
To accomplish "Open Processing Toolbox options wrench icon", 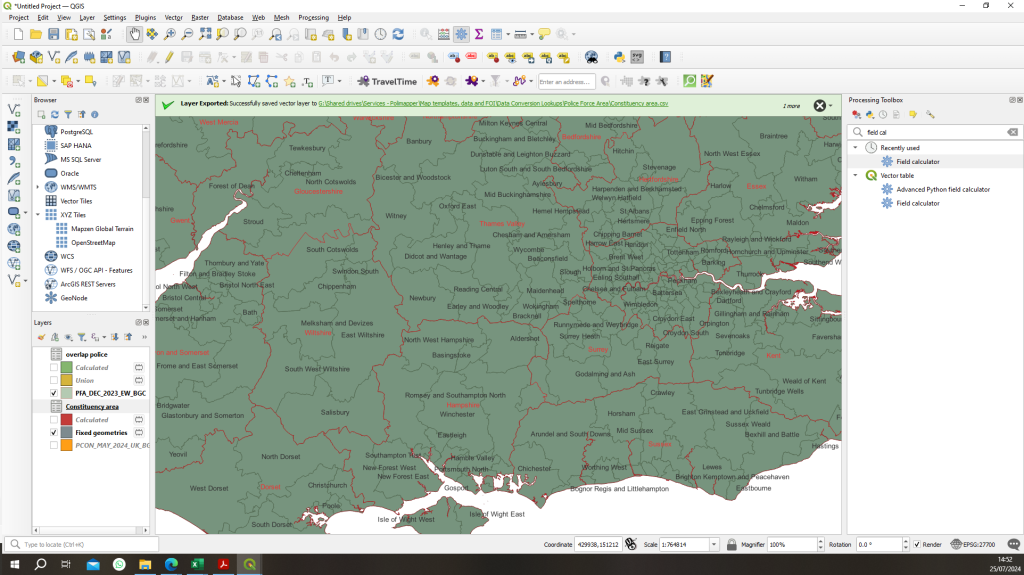I will tap(929, 114).
